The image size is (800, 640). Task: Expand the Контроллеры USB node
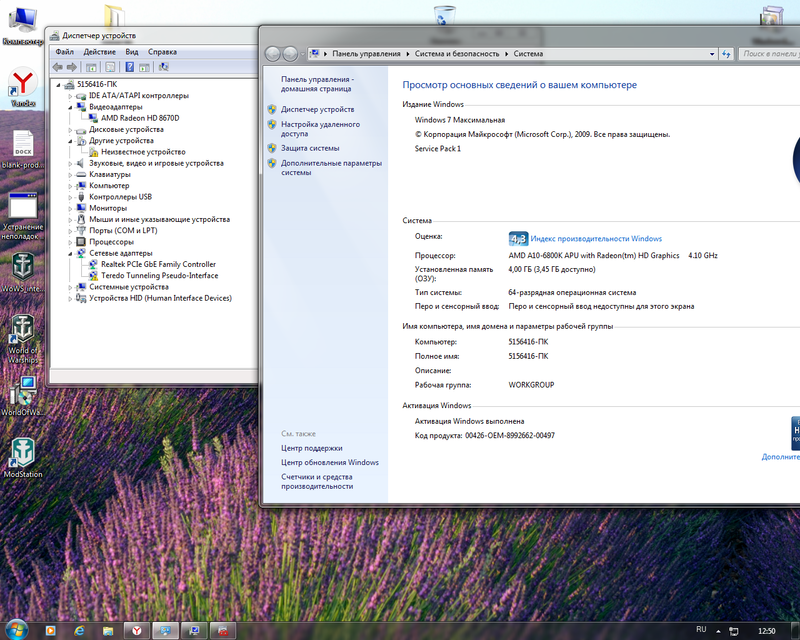pyautogui.click(x=70, y=197)
